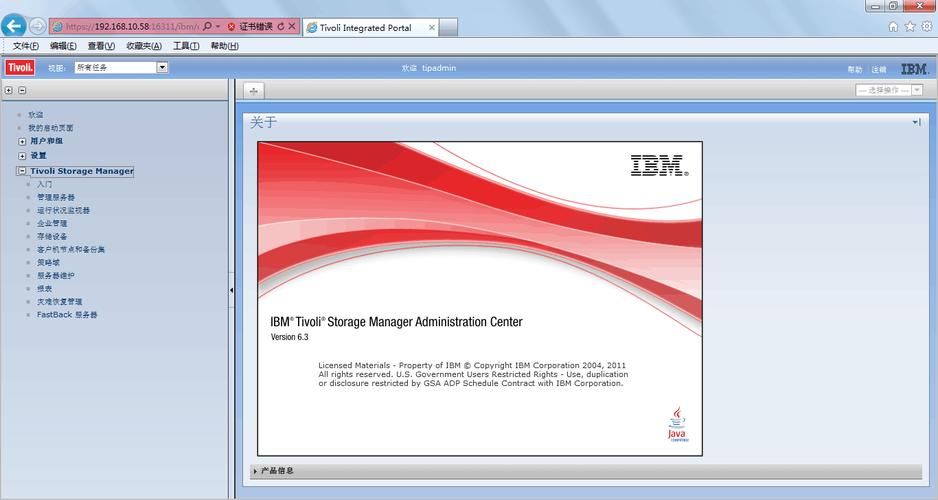Open Favorites with the star icon
Screen dimensions: 938x500
click(910, 26)
